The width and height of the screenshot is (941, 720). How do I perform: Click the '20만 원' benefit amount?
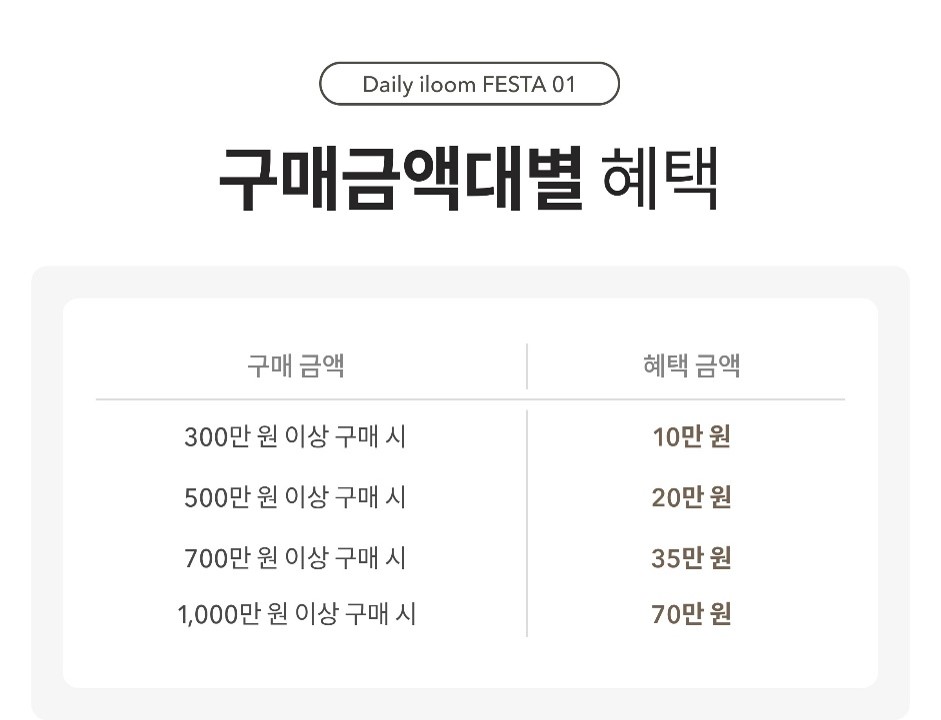(691, 497)
